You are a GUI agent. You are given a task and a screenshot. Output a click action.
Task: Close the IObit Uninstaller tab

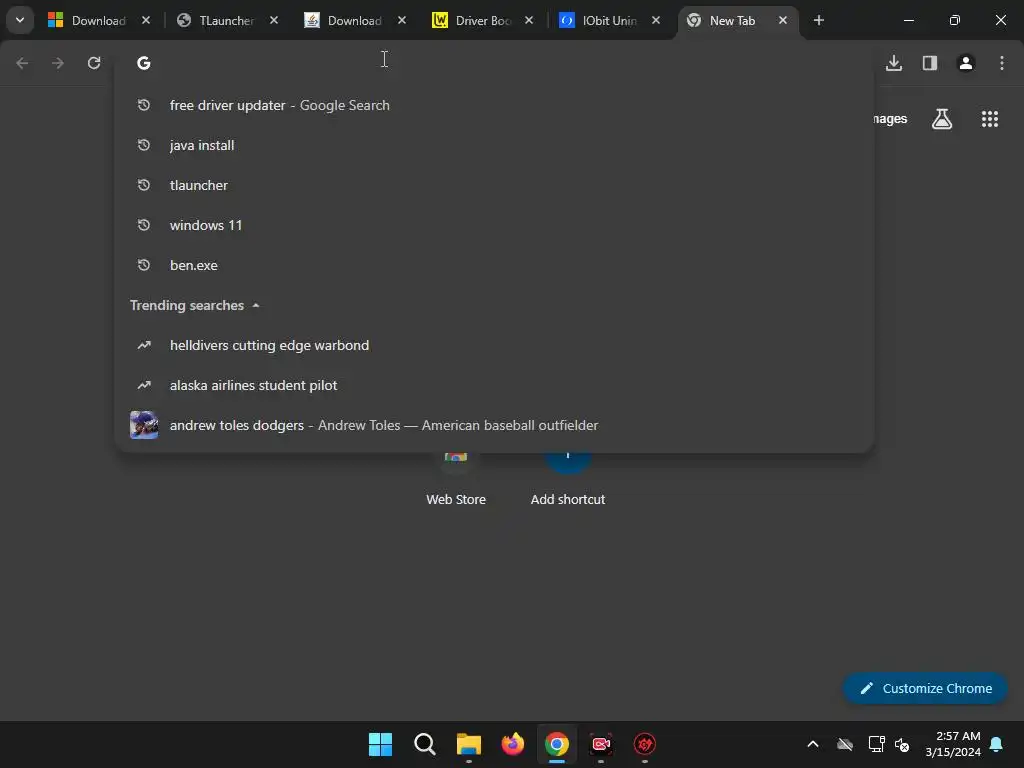(x=656, y=20)
